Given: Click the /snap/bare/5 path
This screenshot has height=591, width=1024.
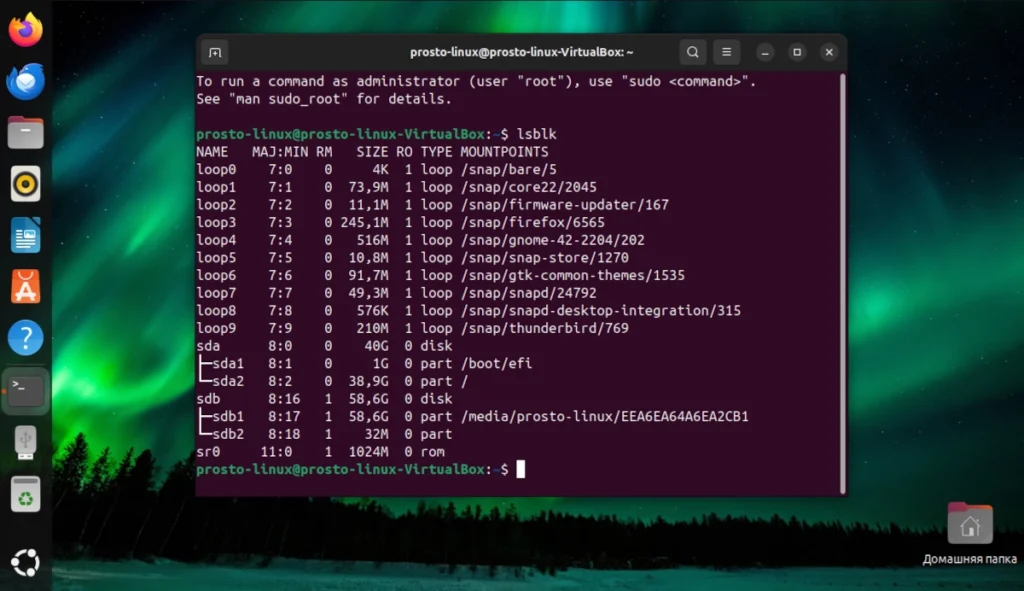Looking at the screenshot, I should tap(509, 169).
